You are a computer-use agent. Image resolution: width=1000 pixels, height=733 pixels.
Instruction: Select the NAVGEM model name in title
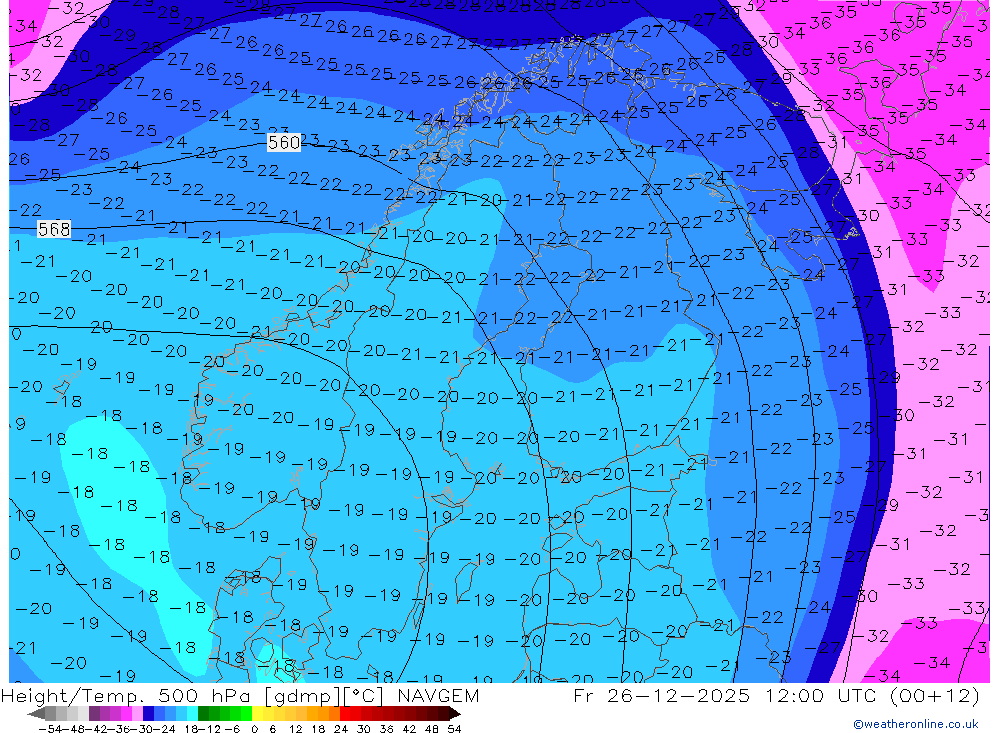point(438,695)
